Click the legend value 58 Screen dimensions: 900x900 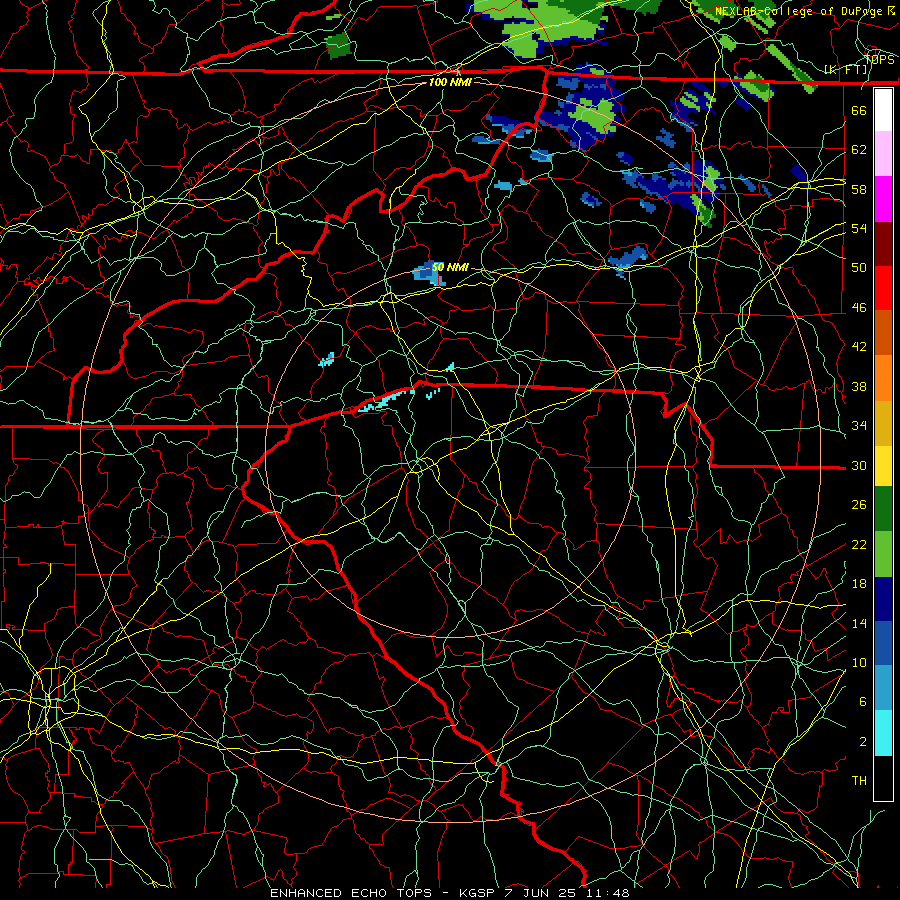point(859,189)
